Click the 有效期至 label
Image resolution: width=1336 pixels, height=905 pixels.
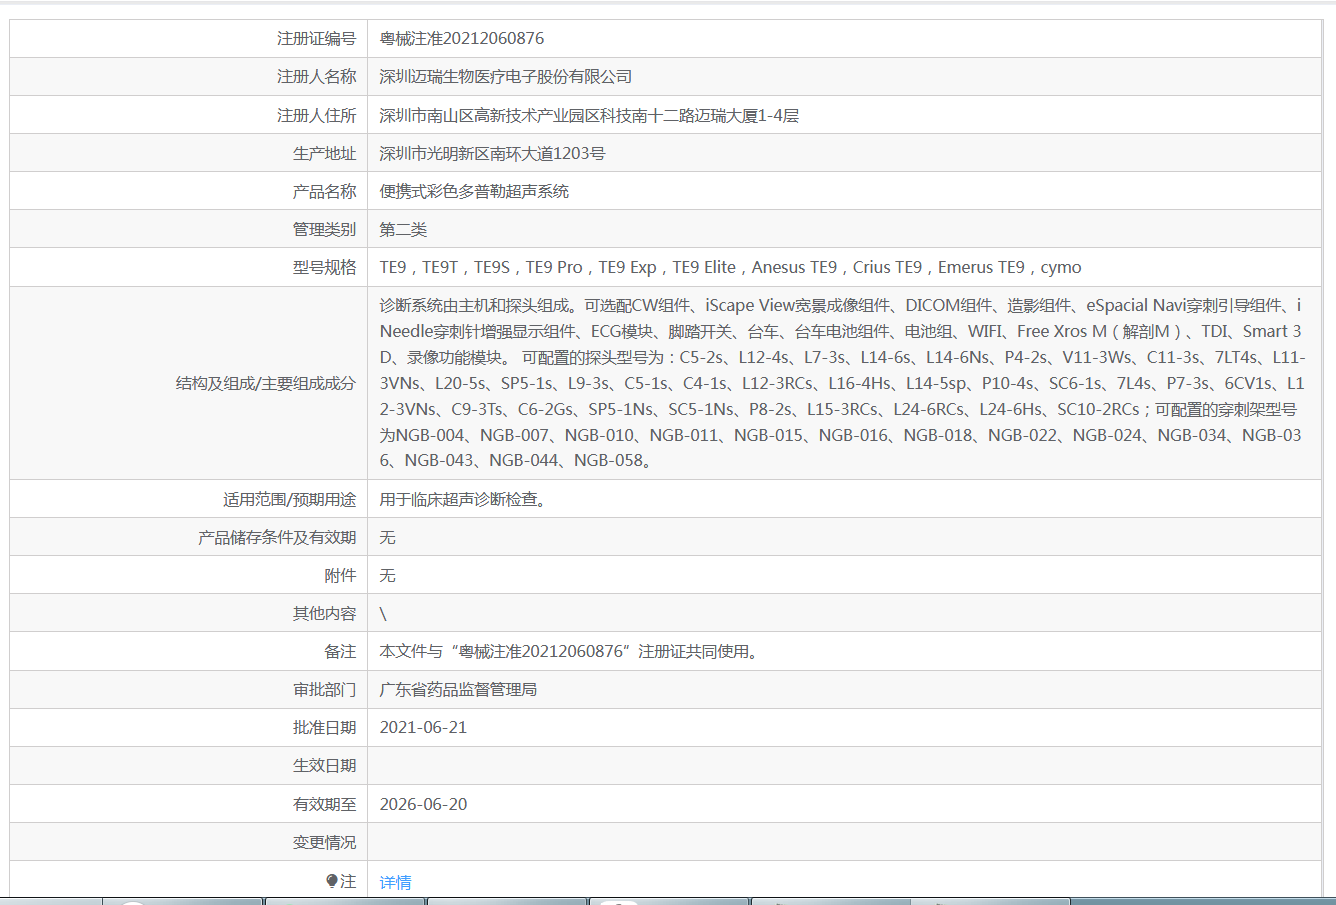[324, 804]
